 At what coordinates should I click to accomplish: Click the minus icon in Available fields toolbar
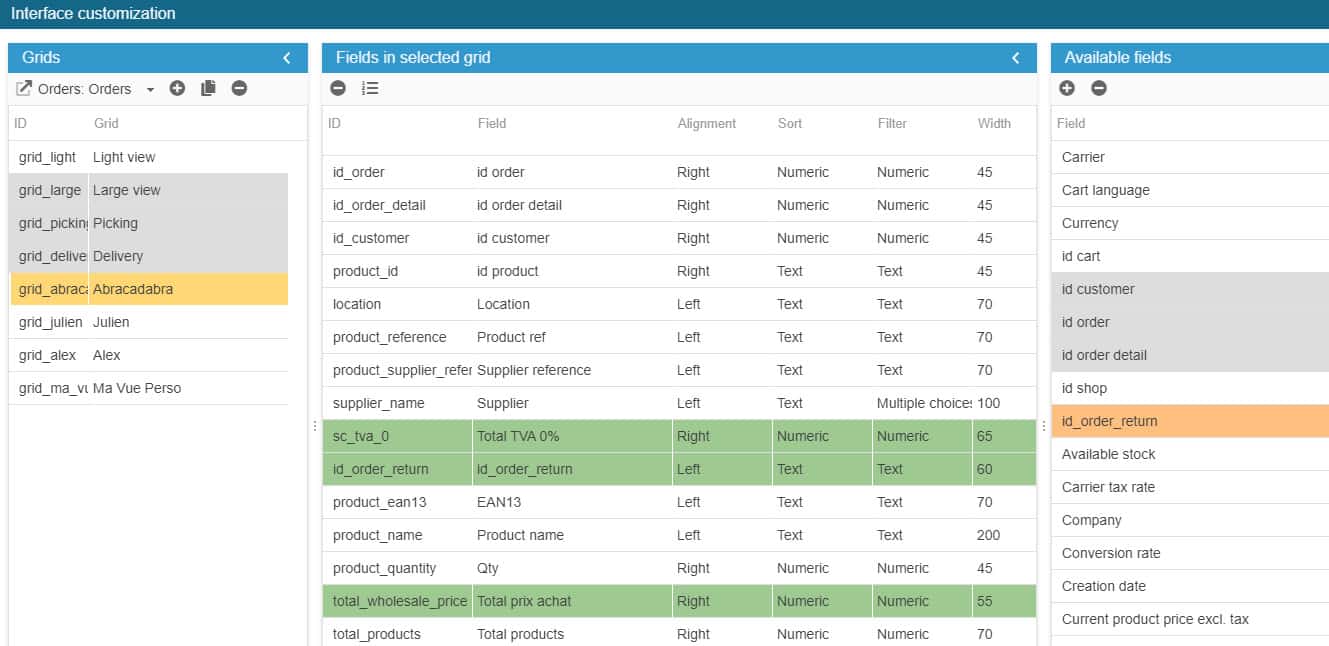coord(1099,88)
